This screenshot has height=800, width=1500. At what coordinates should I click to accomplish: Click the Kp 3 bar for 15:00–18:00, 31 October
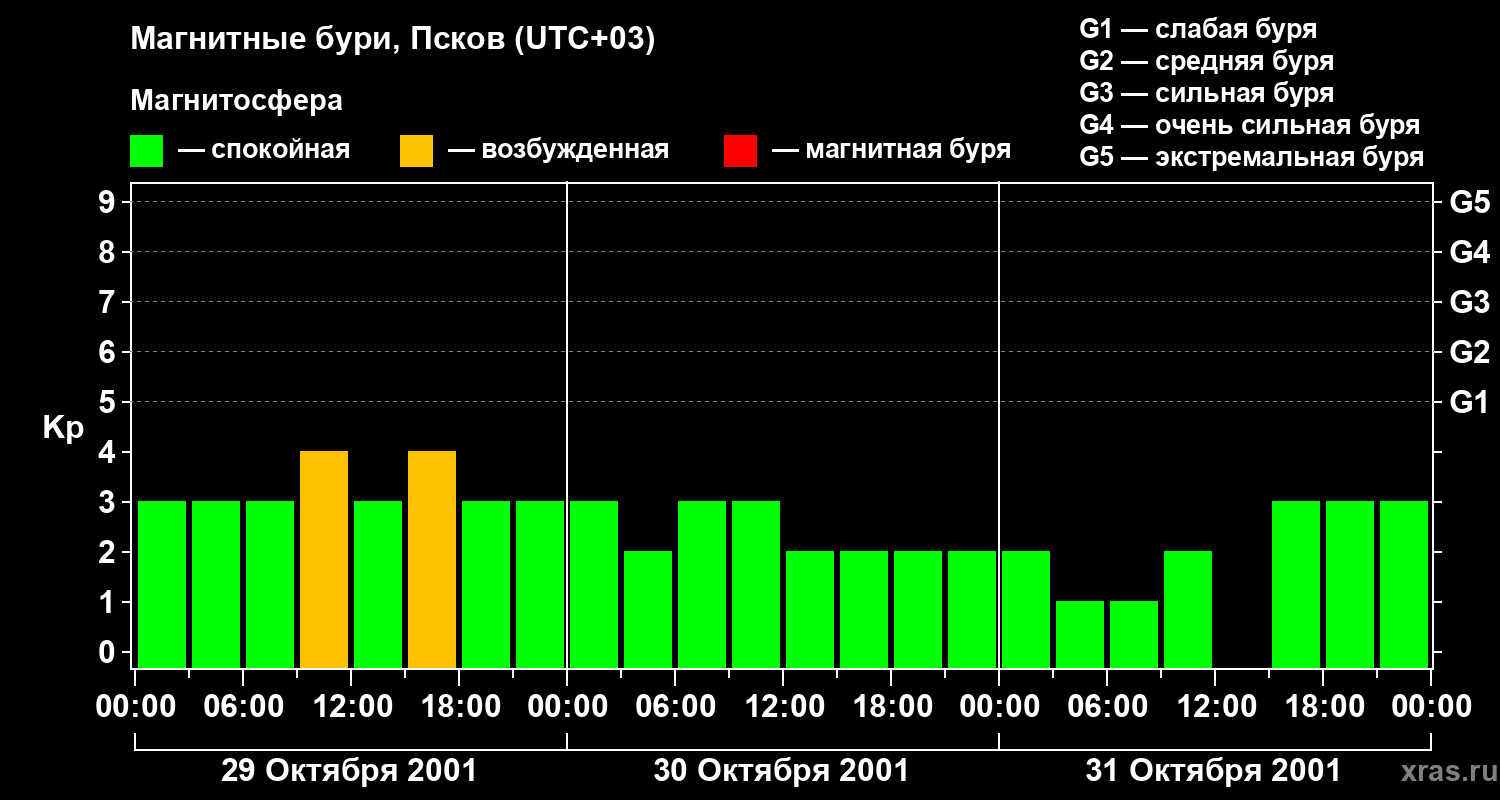(1296, 584)
